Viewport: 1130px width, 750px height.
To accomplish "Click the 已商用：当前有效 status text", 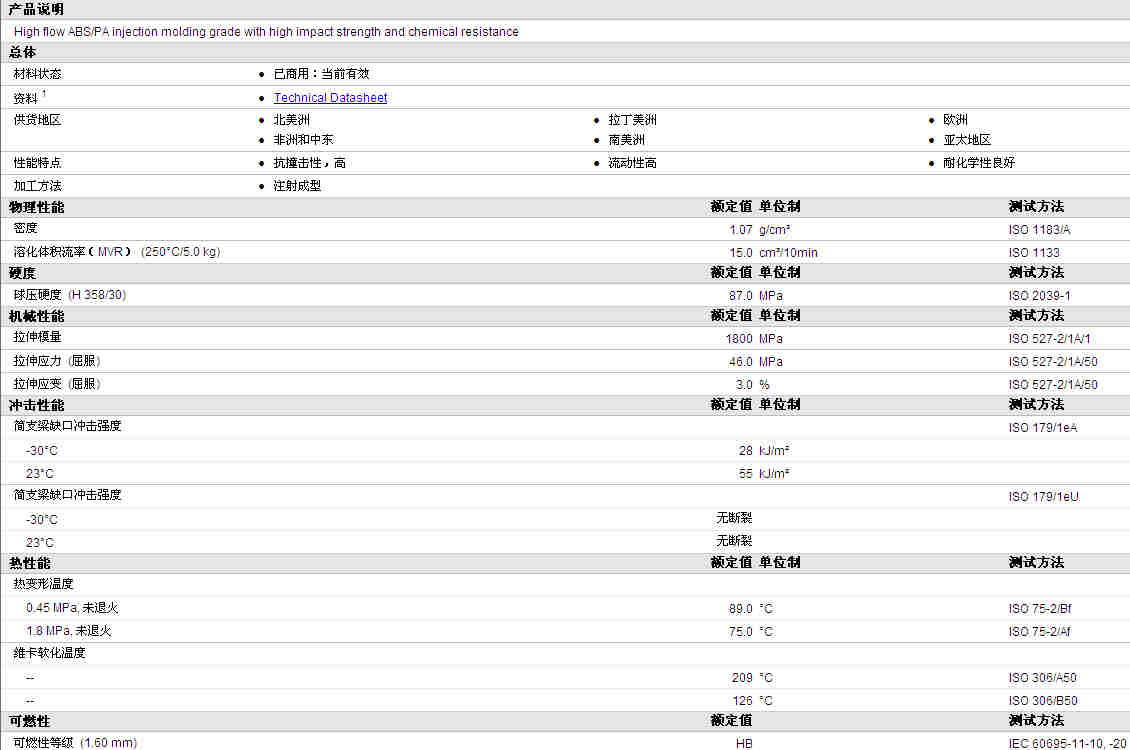I will pyautogui.click(x=321, y=73).
